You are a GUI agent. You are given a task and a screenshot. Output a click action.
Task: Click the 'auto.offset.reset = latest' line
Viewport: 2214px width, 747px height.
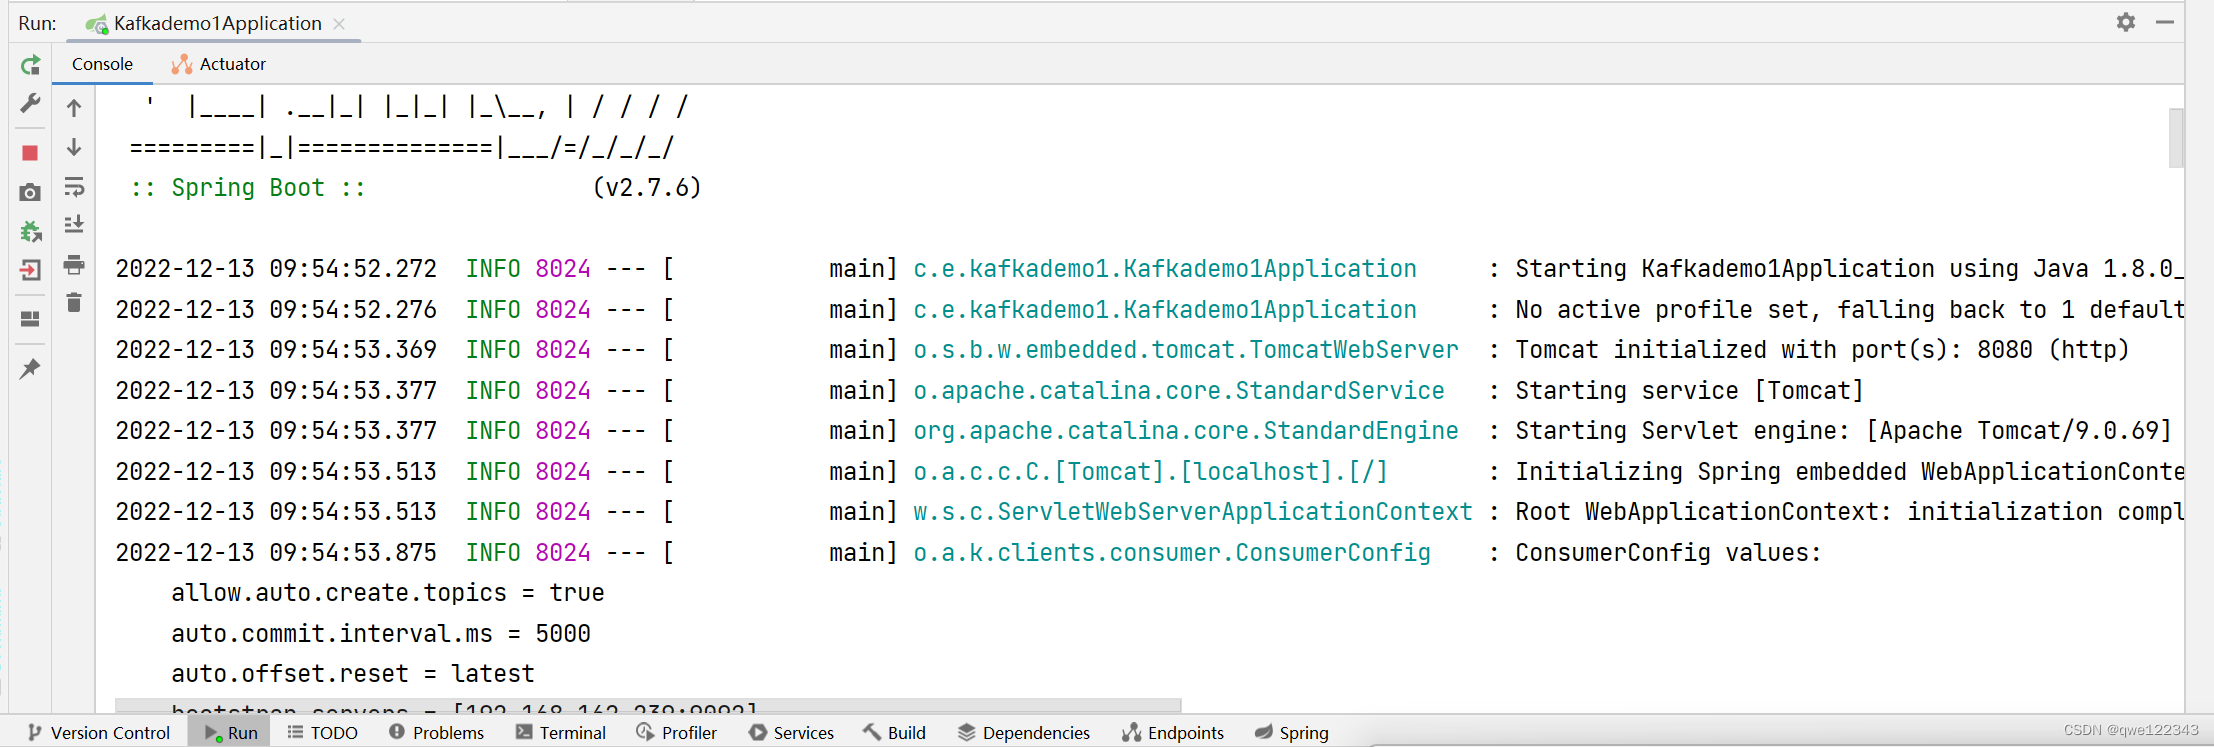(353, 674)
